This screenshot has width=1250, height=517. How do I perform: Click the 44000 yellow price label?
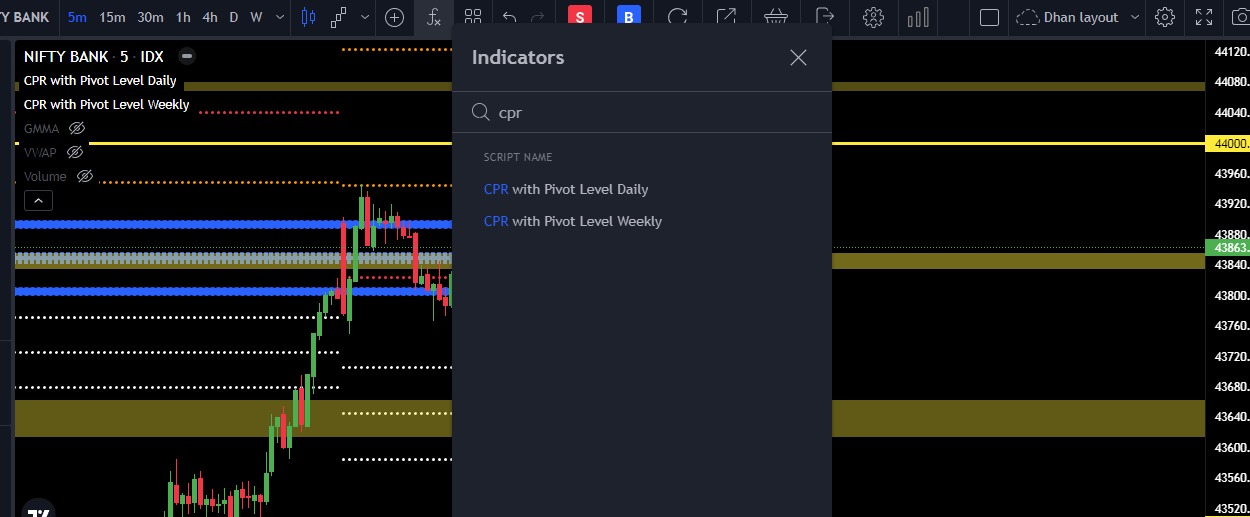click(x=1227, y=144)
